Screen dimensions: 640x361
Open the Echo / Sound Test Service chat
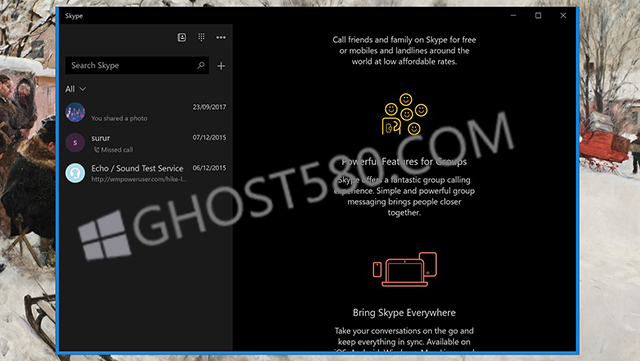tap(146, 173)
